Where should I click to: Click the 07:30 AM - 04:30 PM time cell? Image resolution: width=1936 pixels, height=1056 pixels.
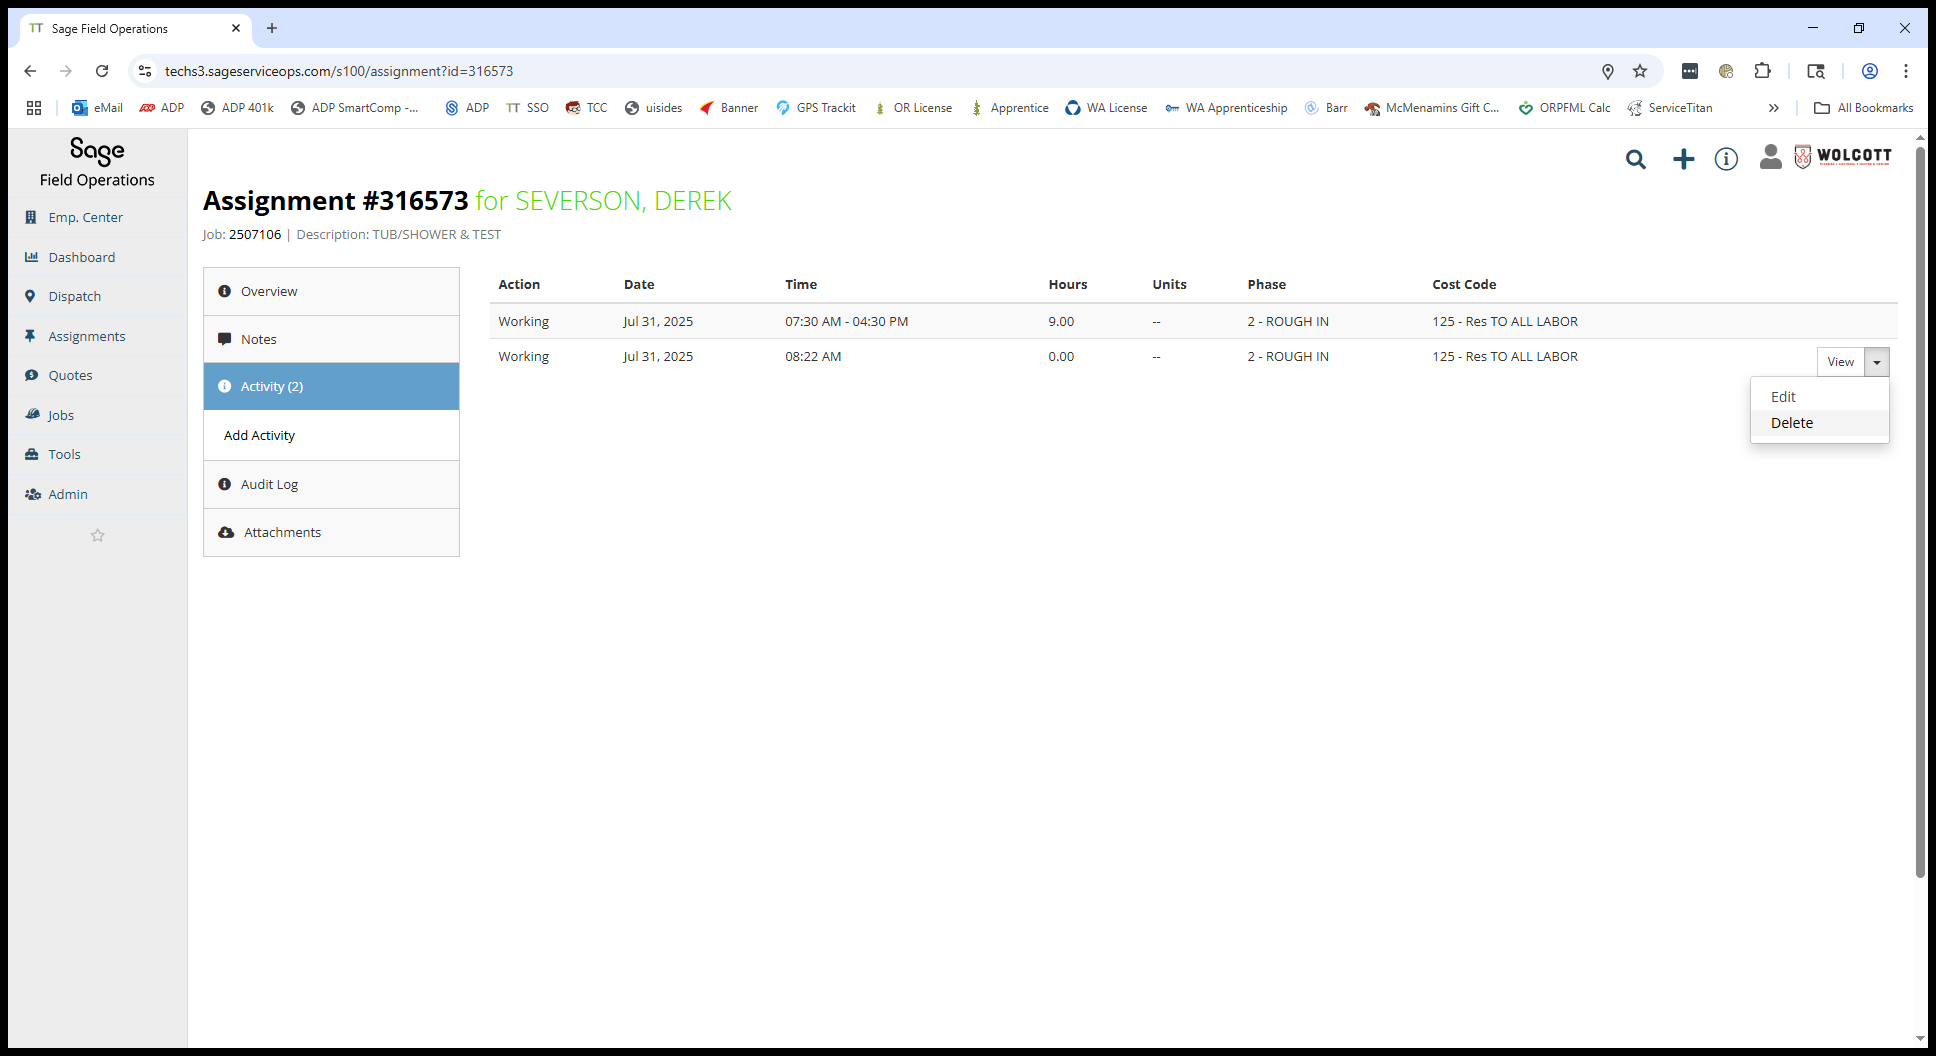click(x=847, y=321)
